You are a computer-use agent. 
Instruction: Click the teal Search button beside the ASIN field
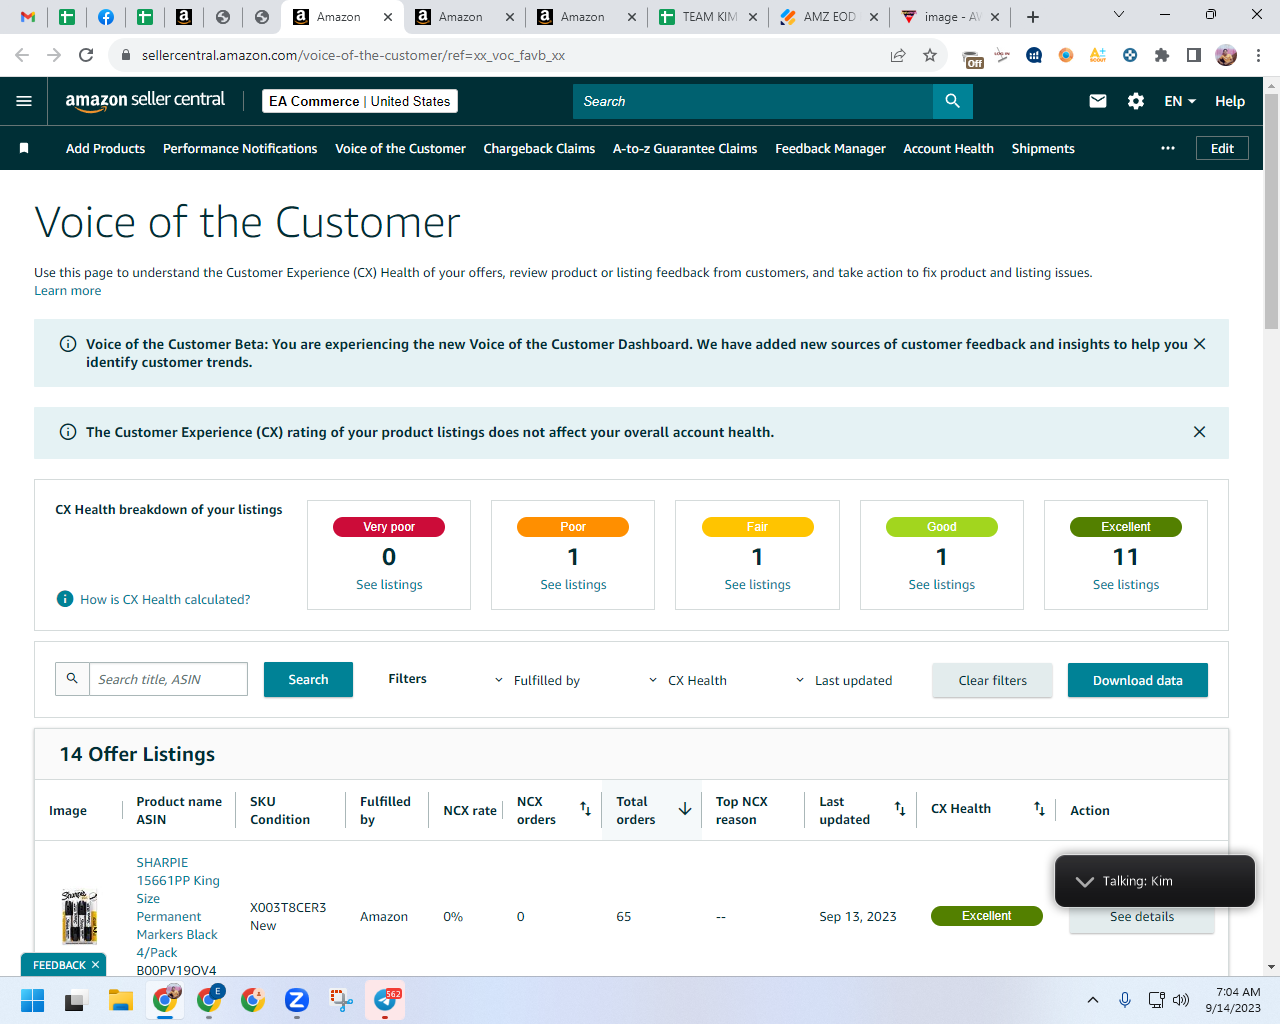tap(308, 679)
